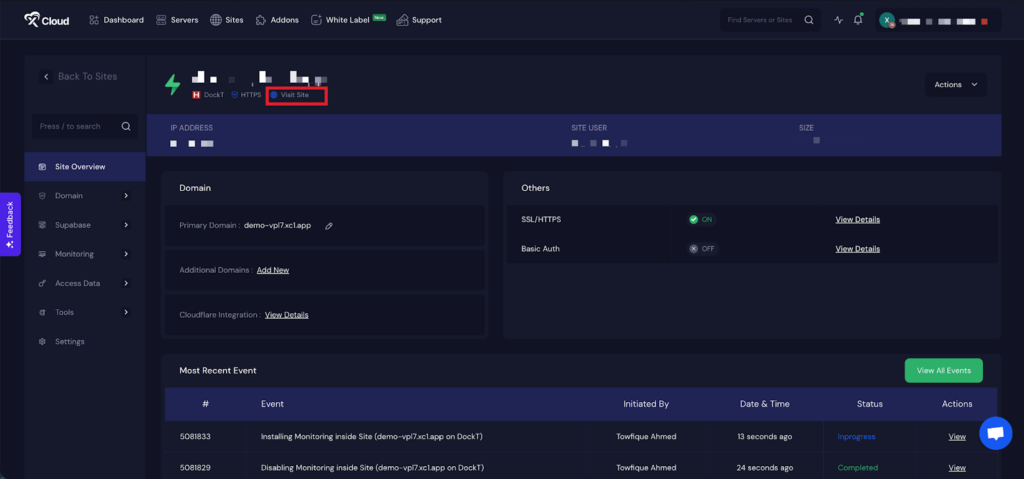The image size is (1024, 479).
Task: Open the Actions dropdown
Action: coord(955,85)
